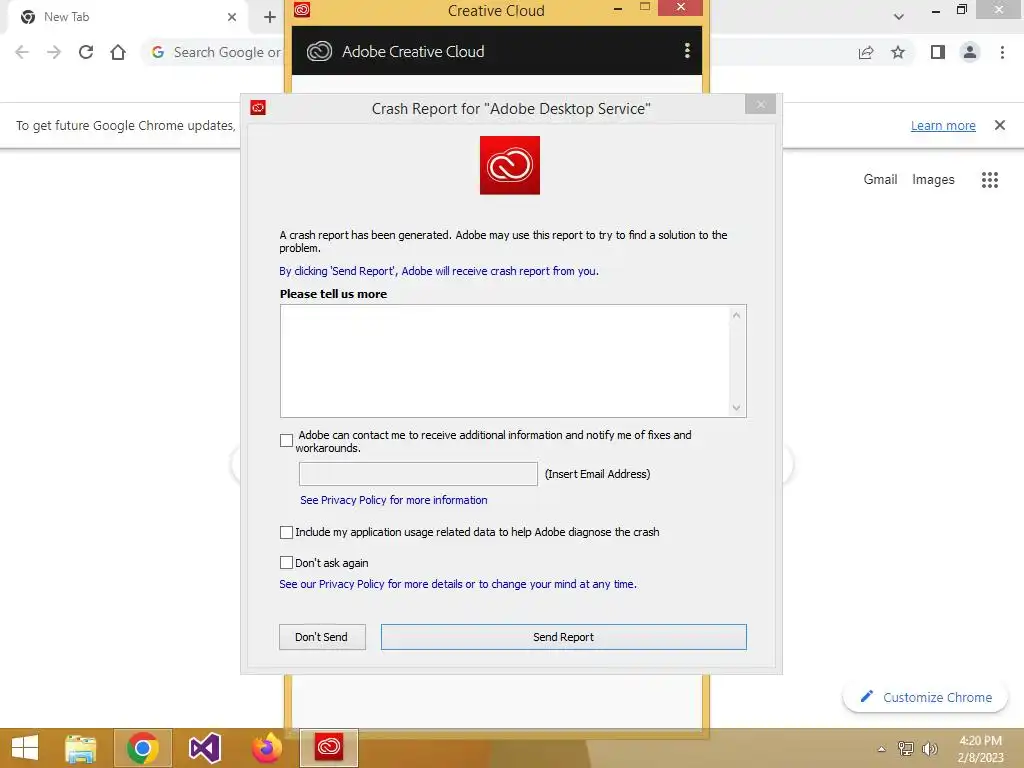Share this page icon in Chrome
The image size is (1024, 768).
tap(866, 52)
